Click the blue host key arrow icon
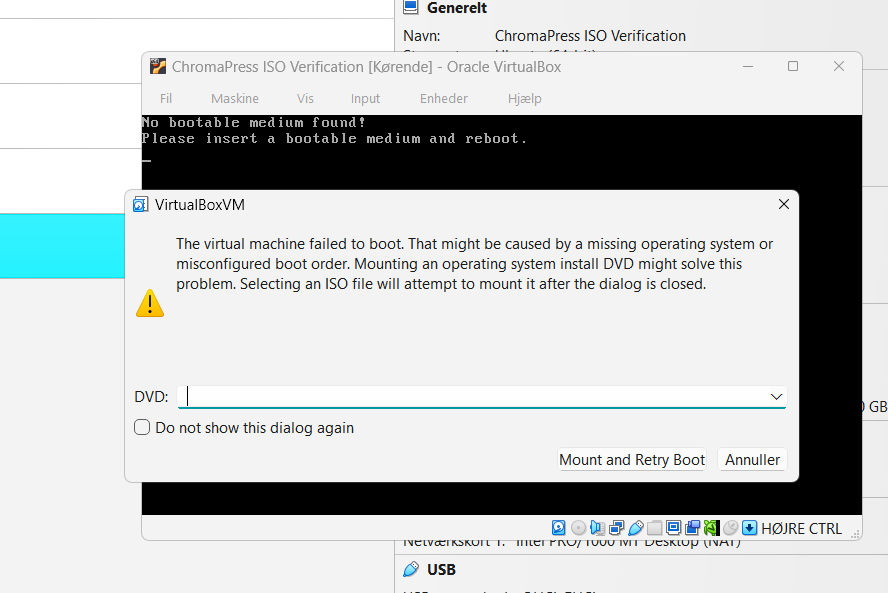Viewport: 888px width, 593px height. [749, 528]
